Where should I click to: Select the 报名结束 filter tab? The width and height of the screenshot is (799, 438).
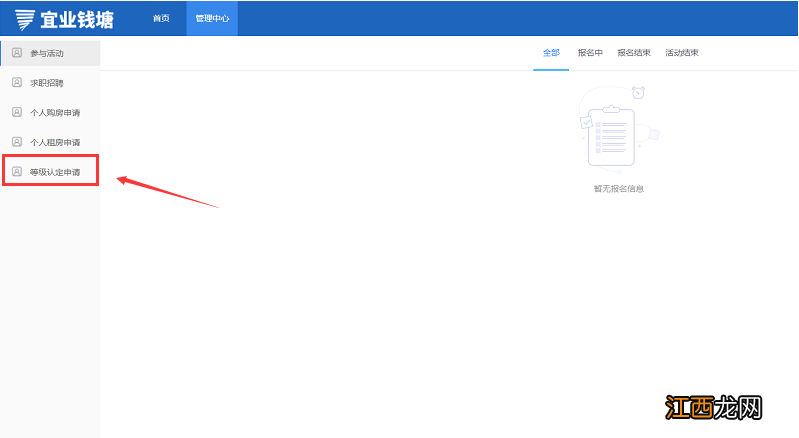pyautogui.click(x=634, y=53)
